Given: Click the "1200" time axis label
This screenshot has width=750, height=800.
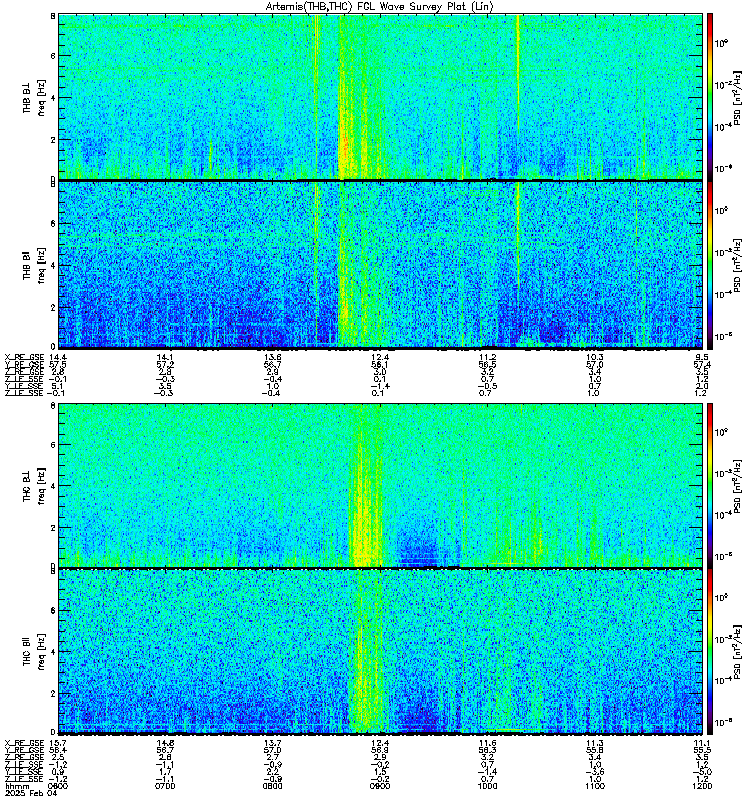Looking at the screenshot, I should 702,786.
